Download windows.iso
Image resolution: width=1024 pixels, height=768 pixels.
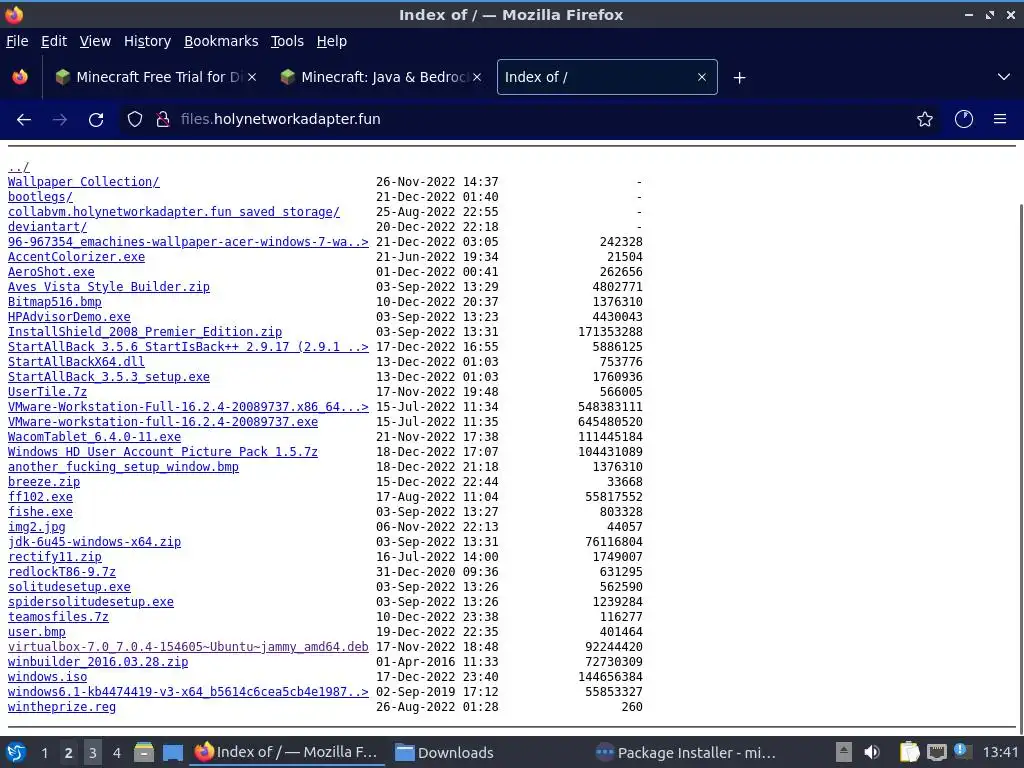click(47, 678)
